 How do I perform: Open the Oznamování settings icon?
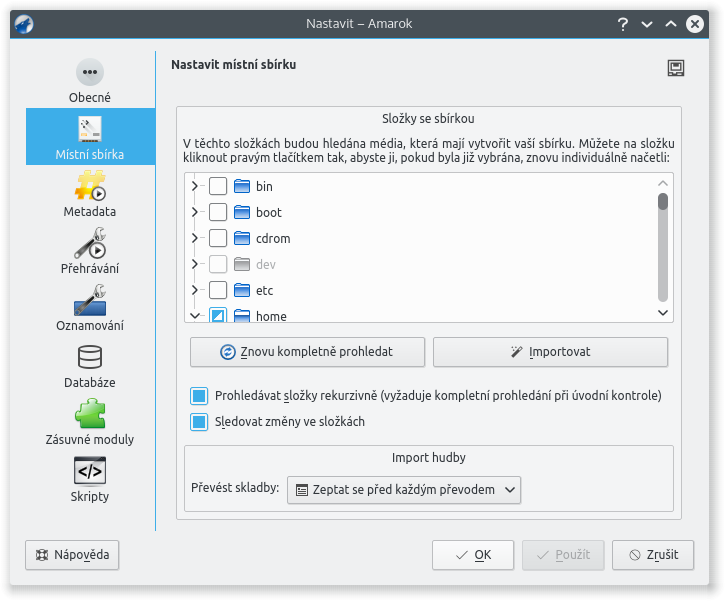(x=90, y=300)
